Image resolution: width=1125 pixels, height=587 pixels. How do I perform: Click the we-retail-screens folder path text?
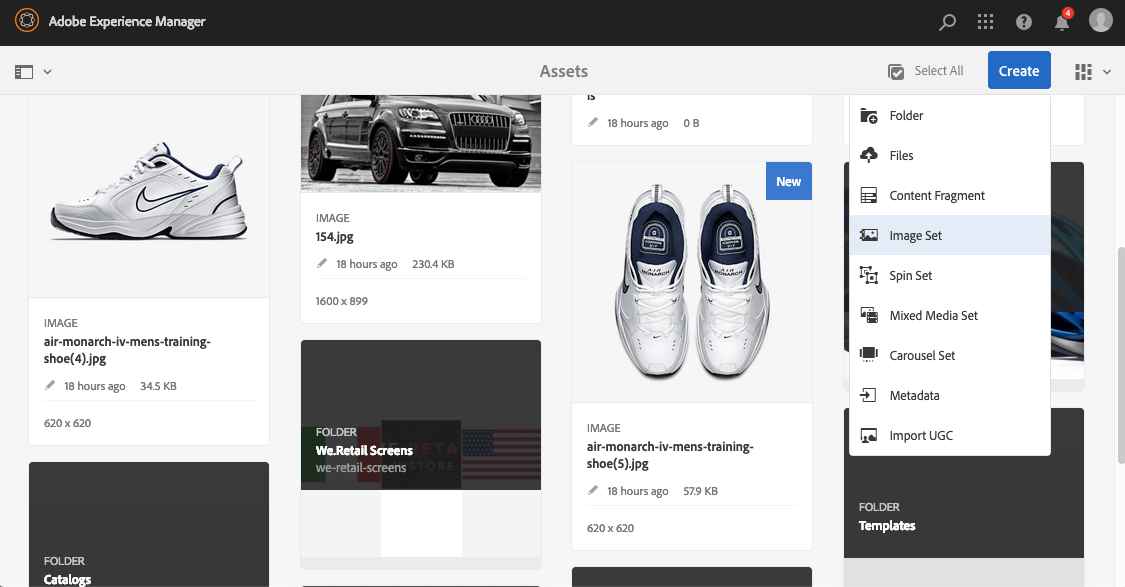(x=361, y=468)
